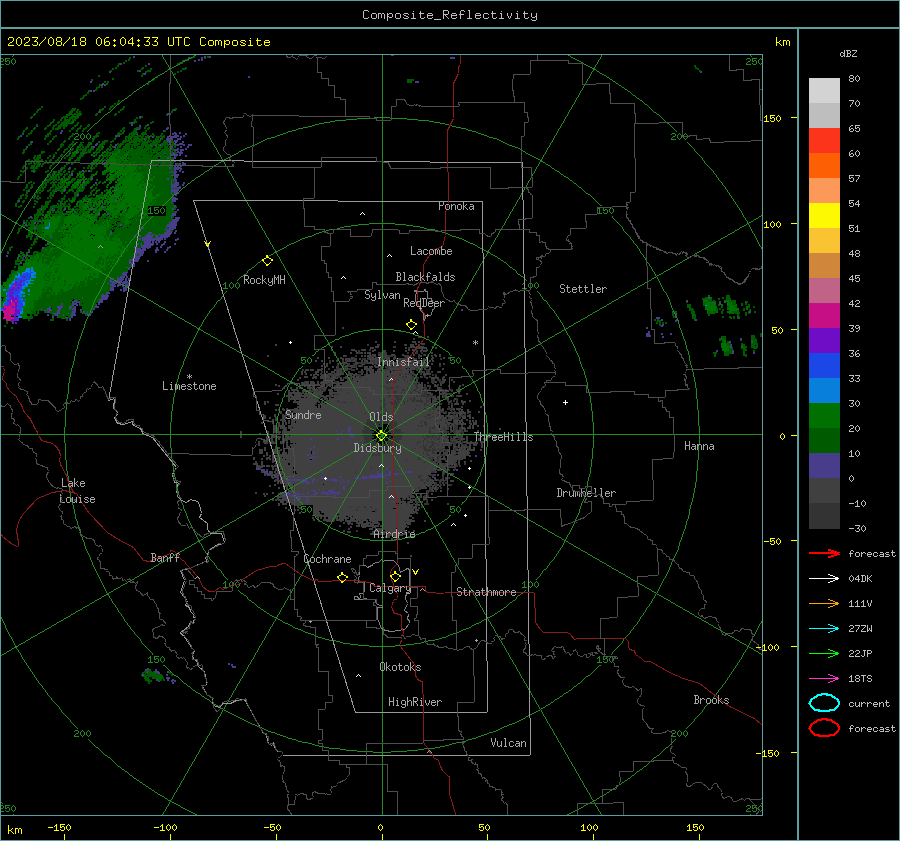The width and height of the screenshot is (900, 841).
Task: Click the ThreeHills label
Action: (x=503, y=437)
